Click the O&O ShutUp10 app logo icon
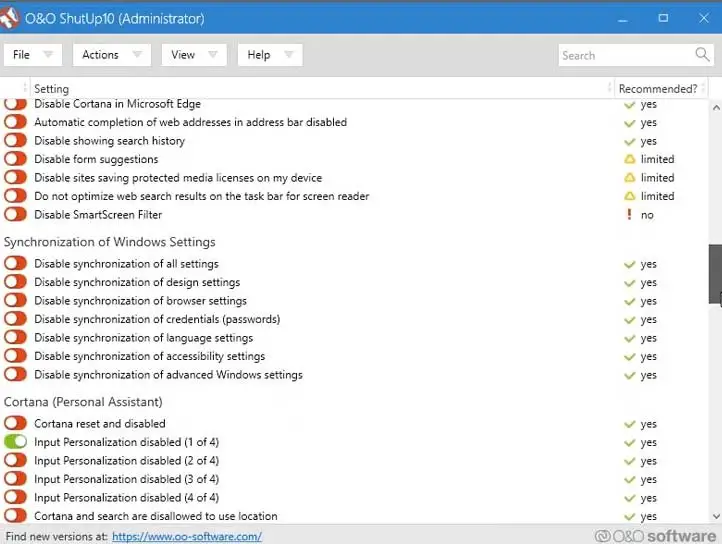This screenshot has height=544, width=722. tap(13, 18)
